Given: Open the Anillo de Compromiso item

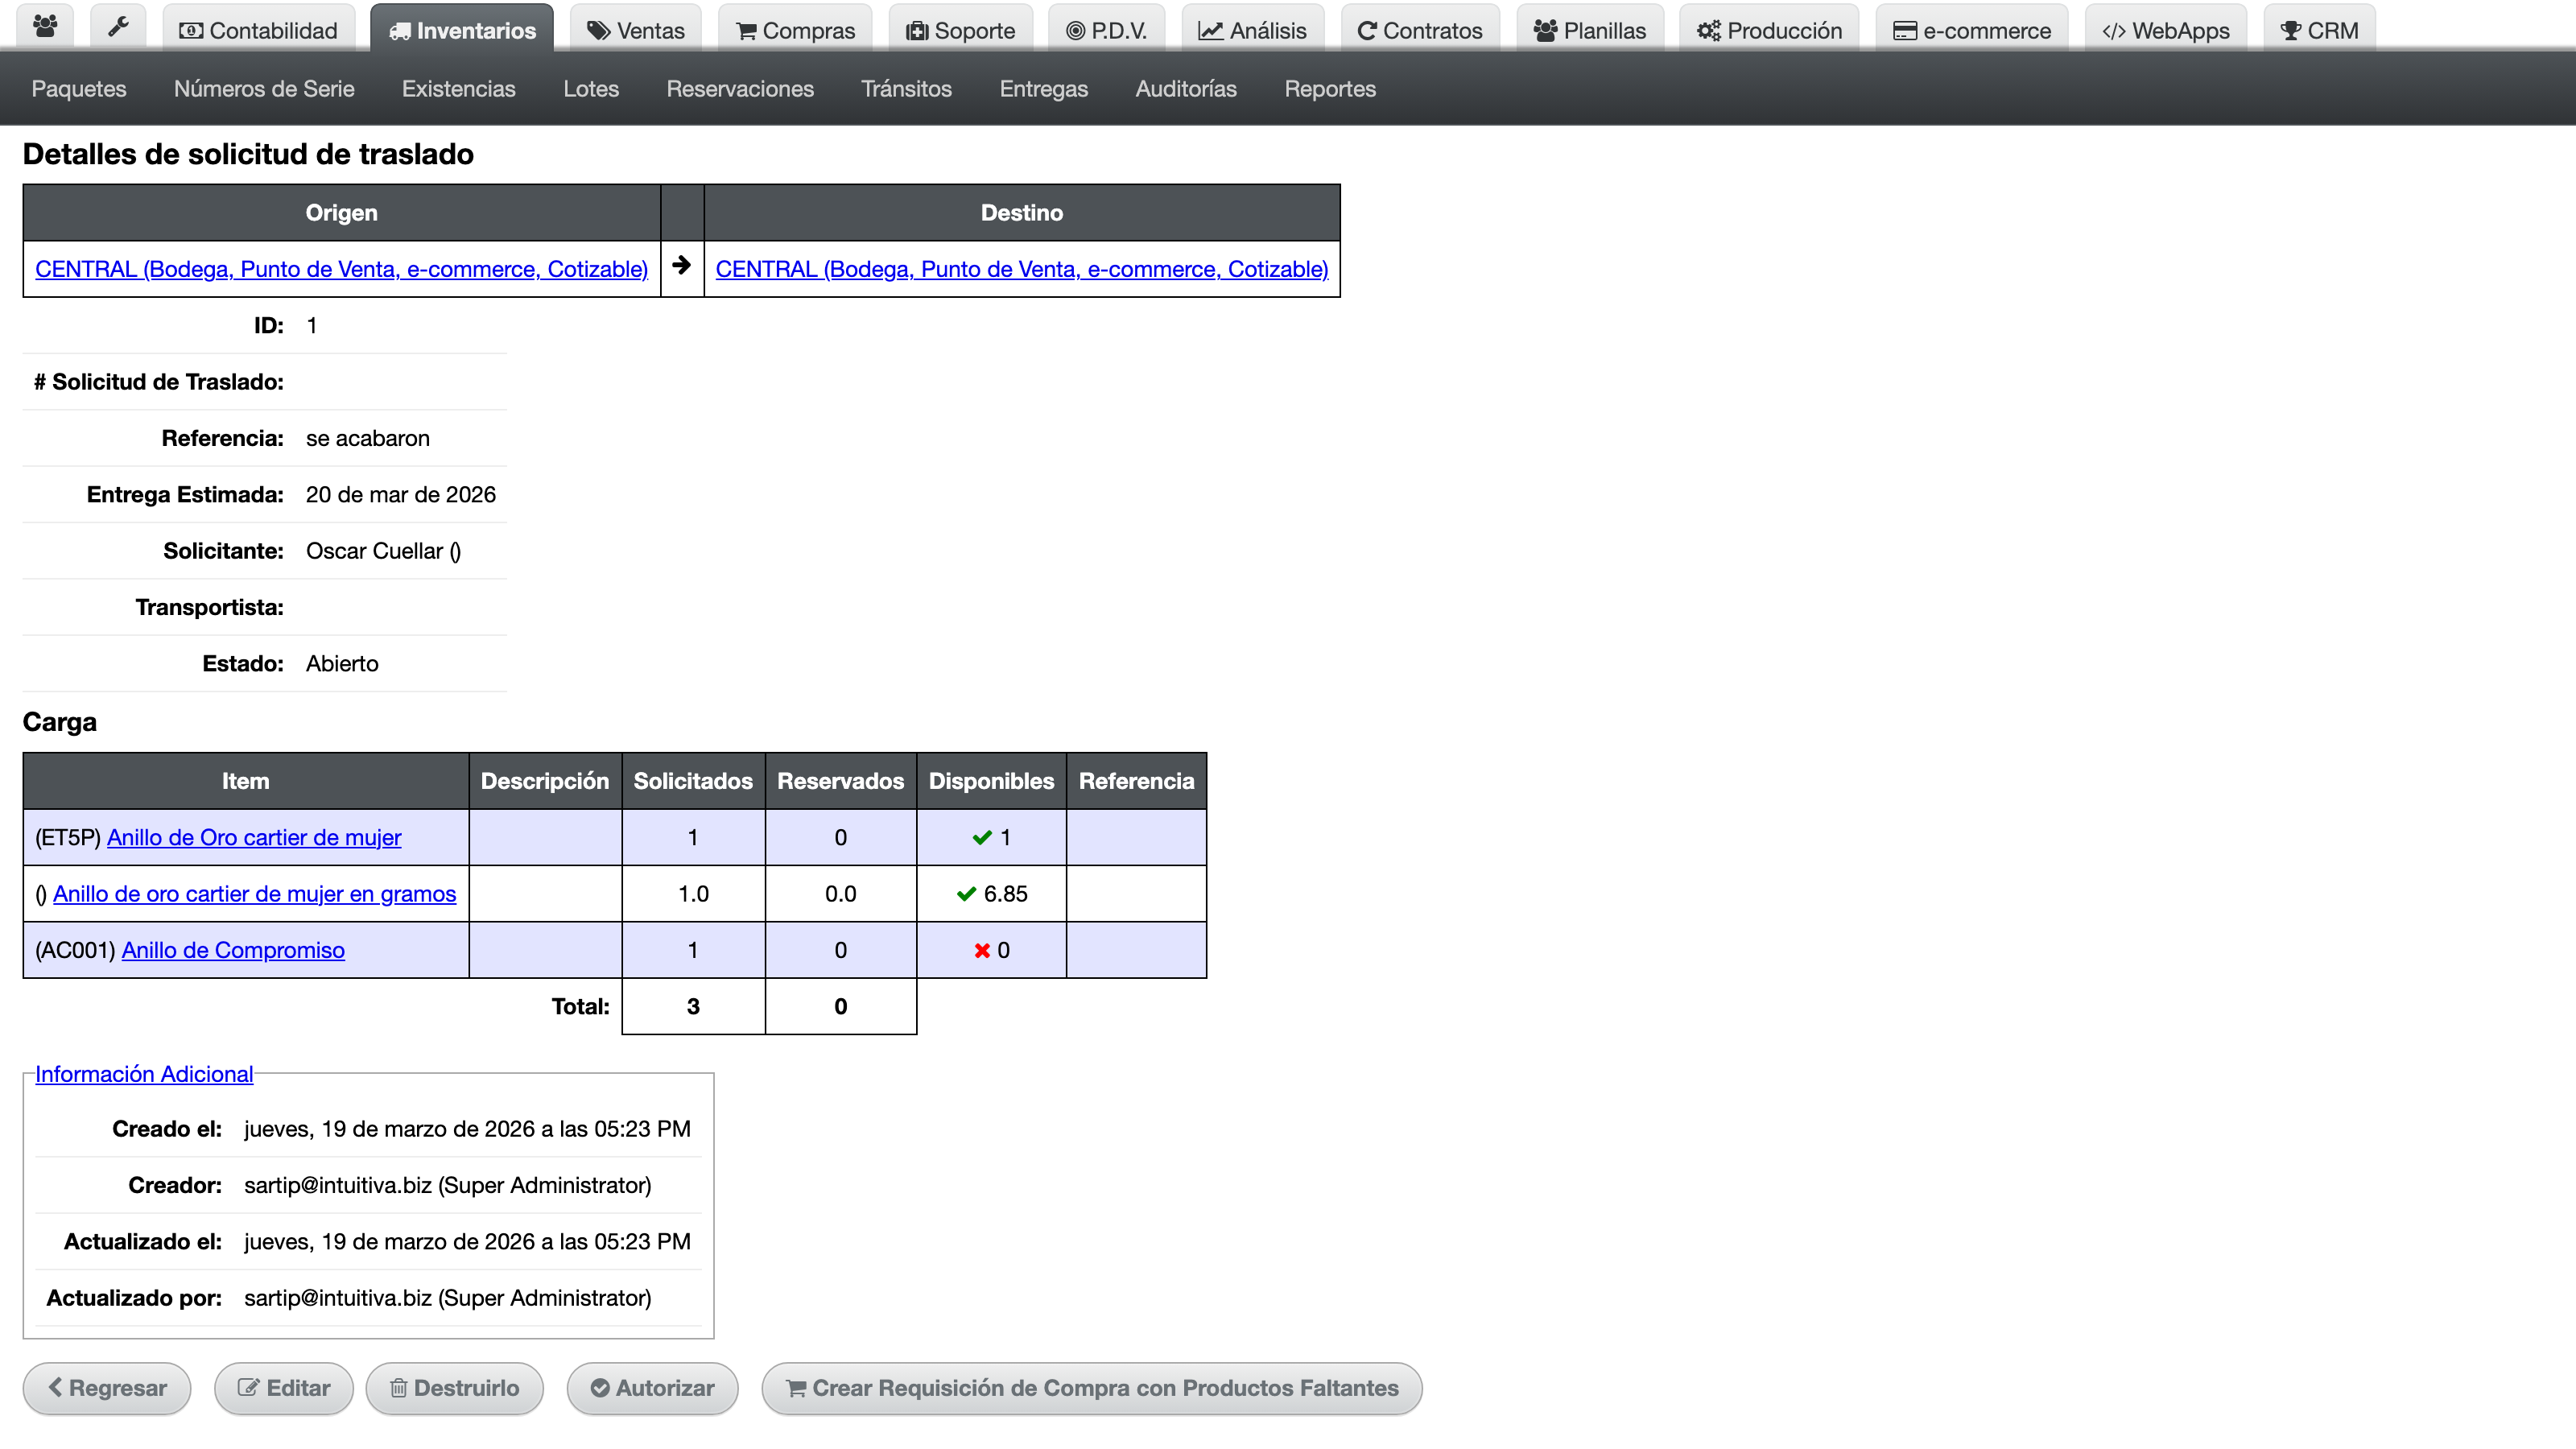Looking at the screenshot, I should [233, 950].
